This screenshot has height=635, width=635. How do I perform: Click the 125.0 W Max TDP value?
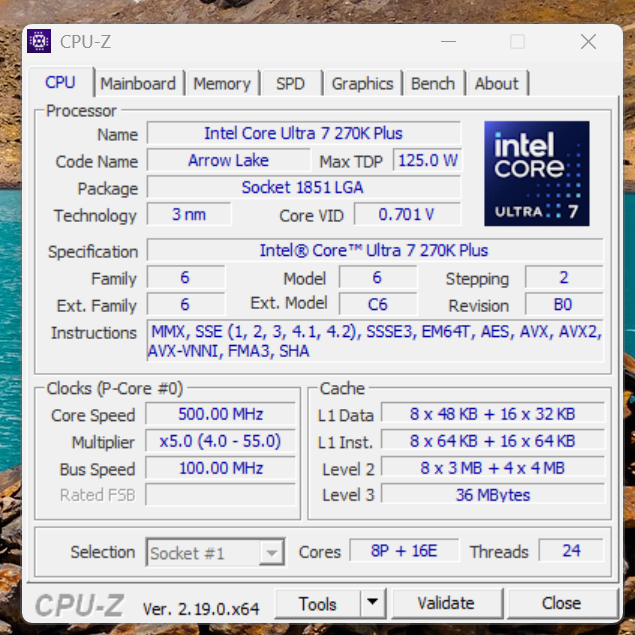(428, 160)
